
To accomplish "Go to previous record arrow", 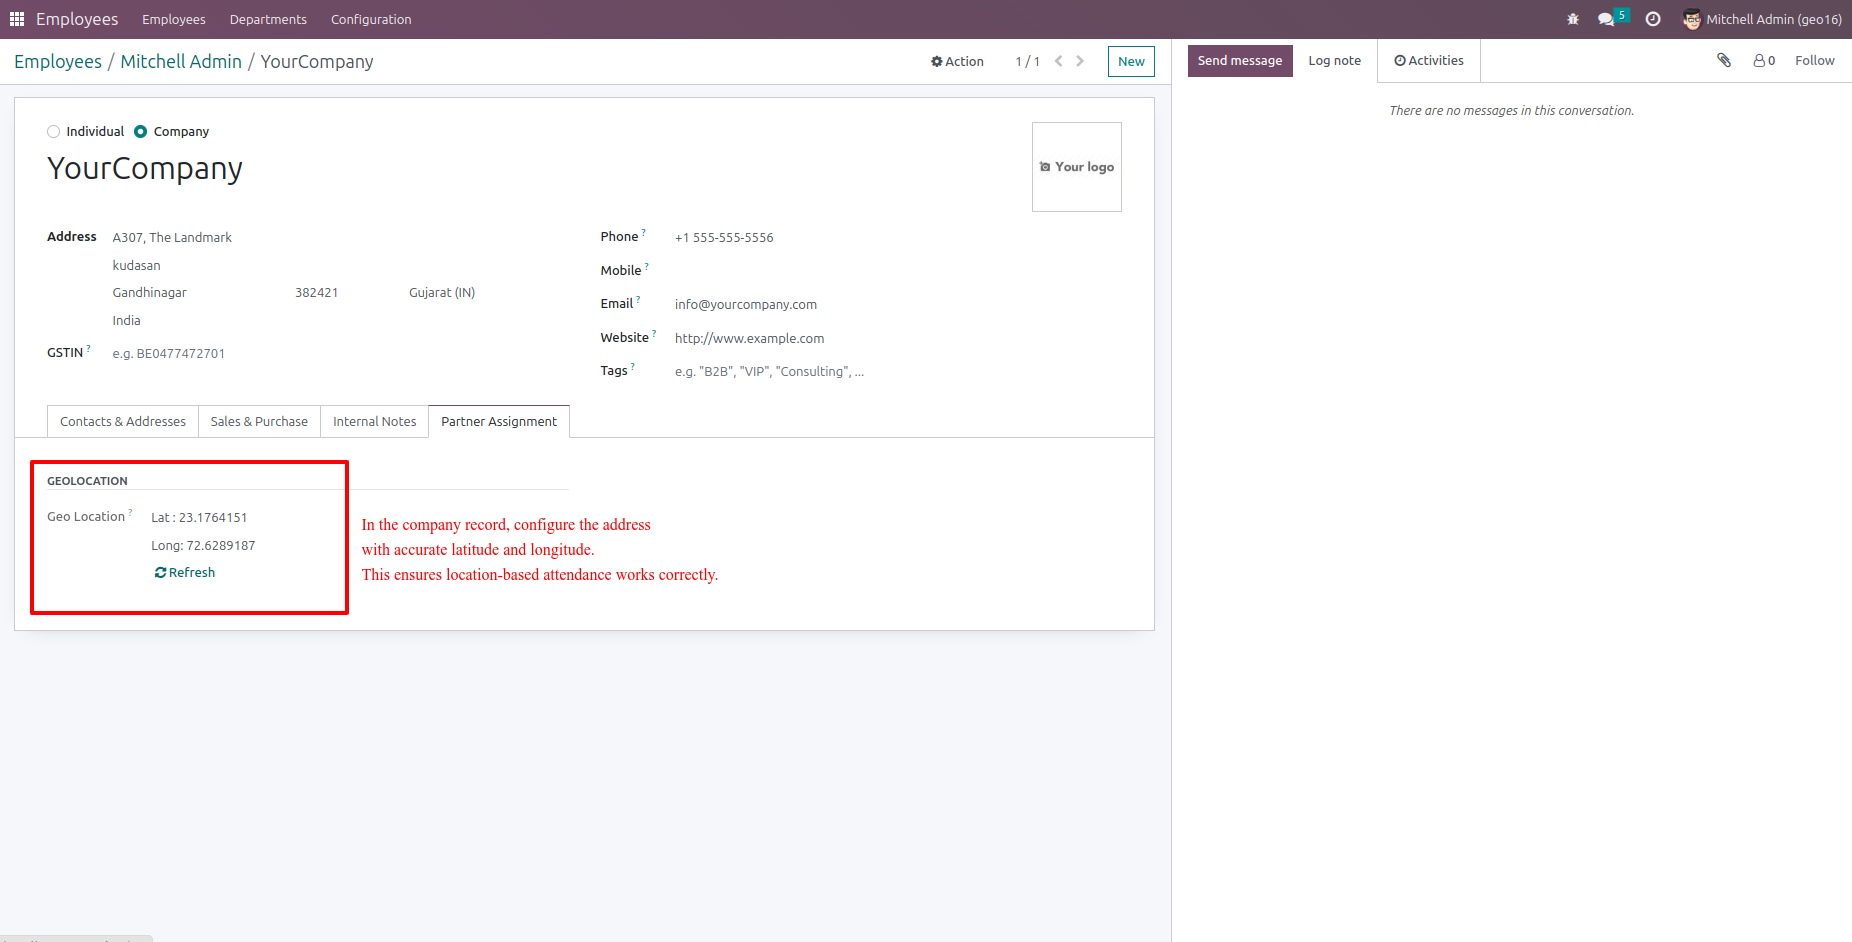I will [1058, 61].
